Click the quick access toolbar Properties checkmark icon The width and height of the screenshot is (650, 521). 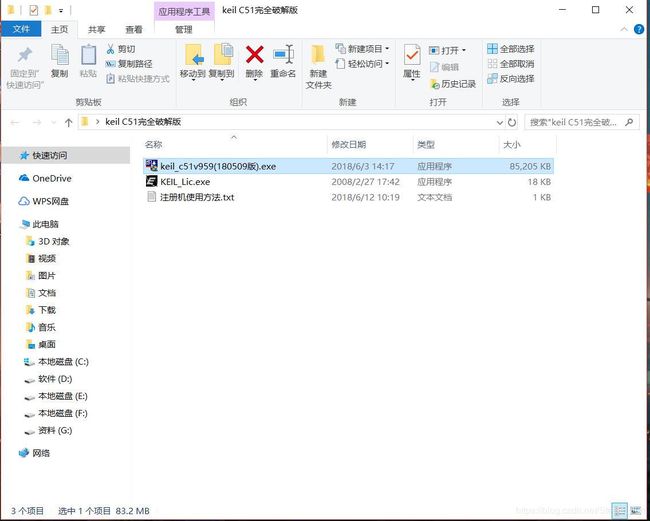click(34, 10)
